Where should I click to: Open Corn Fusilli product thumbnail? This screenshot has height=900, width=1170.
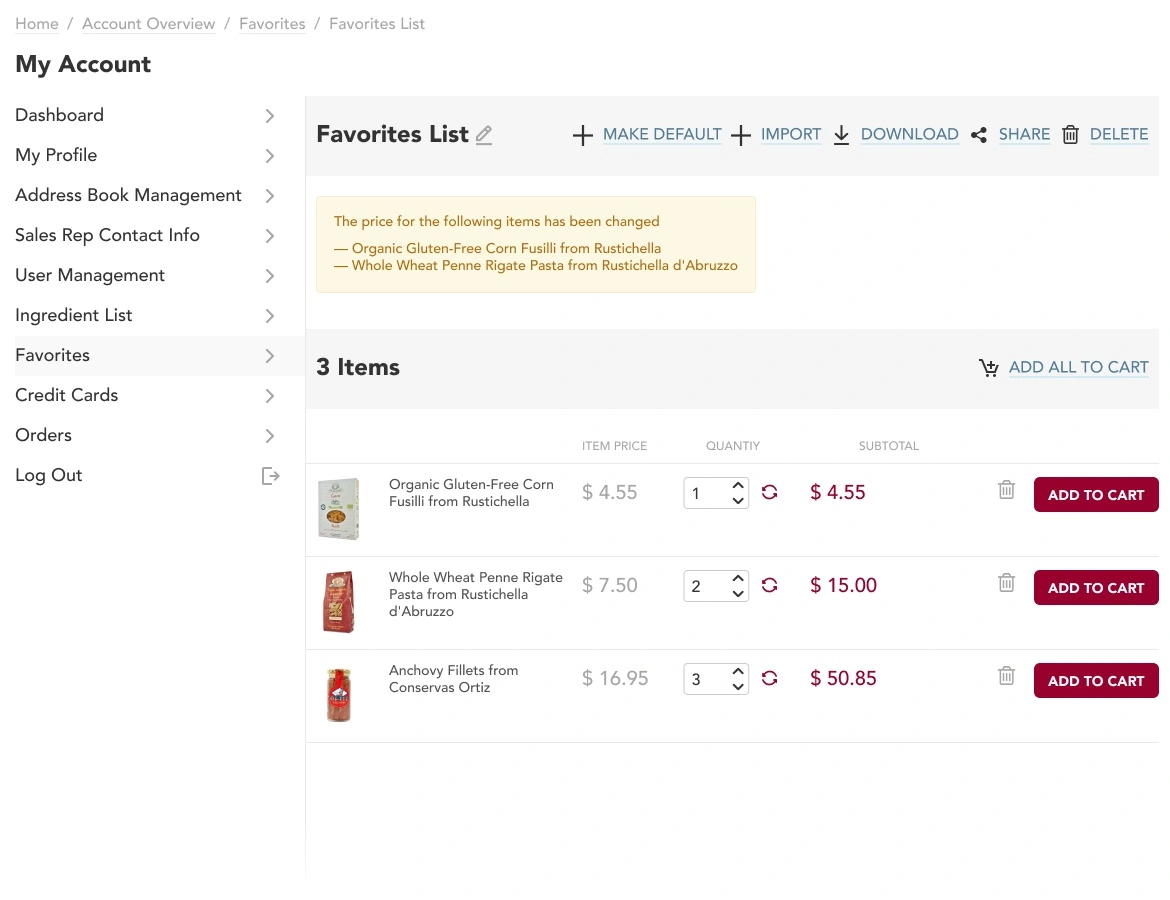tap(339, 509)
